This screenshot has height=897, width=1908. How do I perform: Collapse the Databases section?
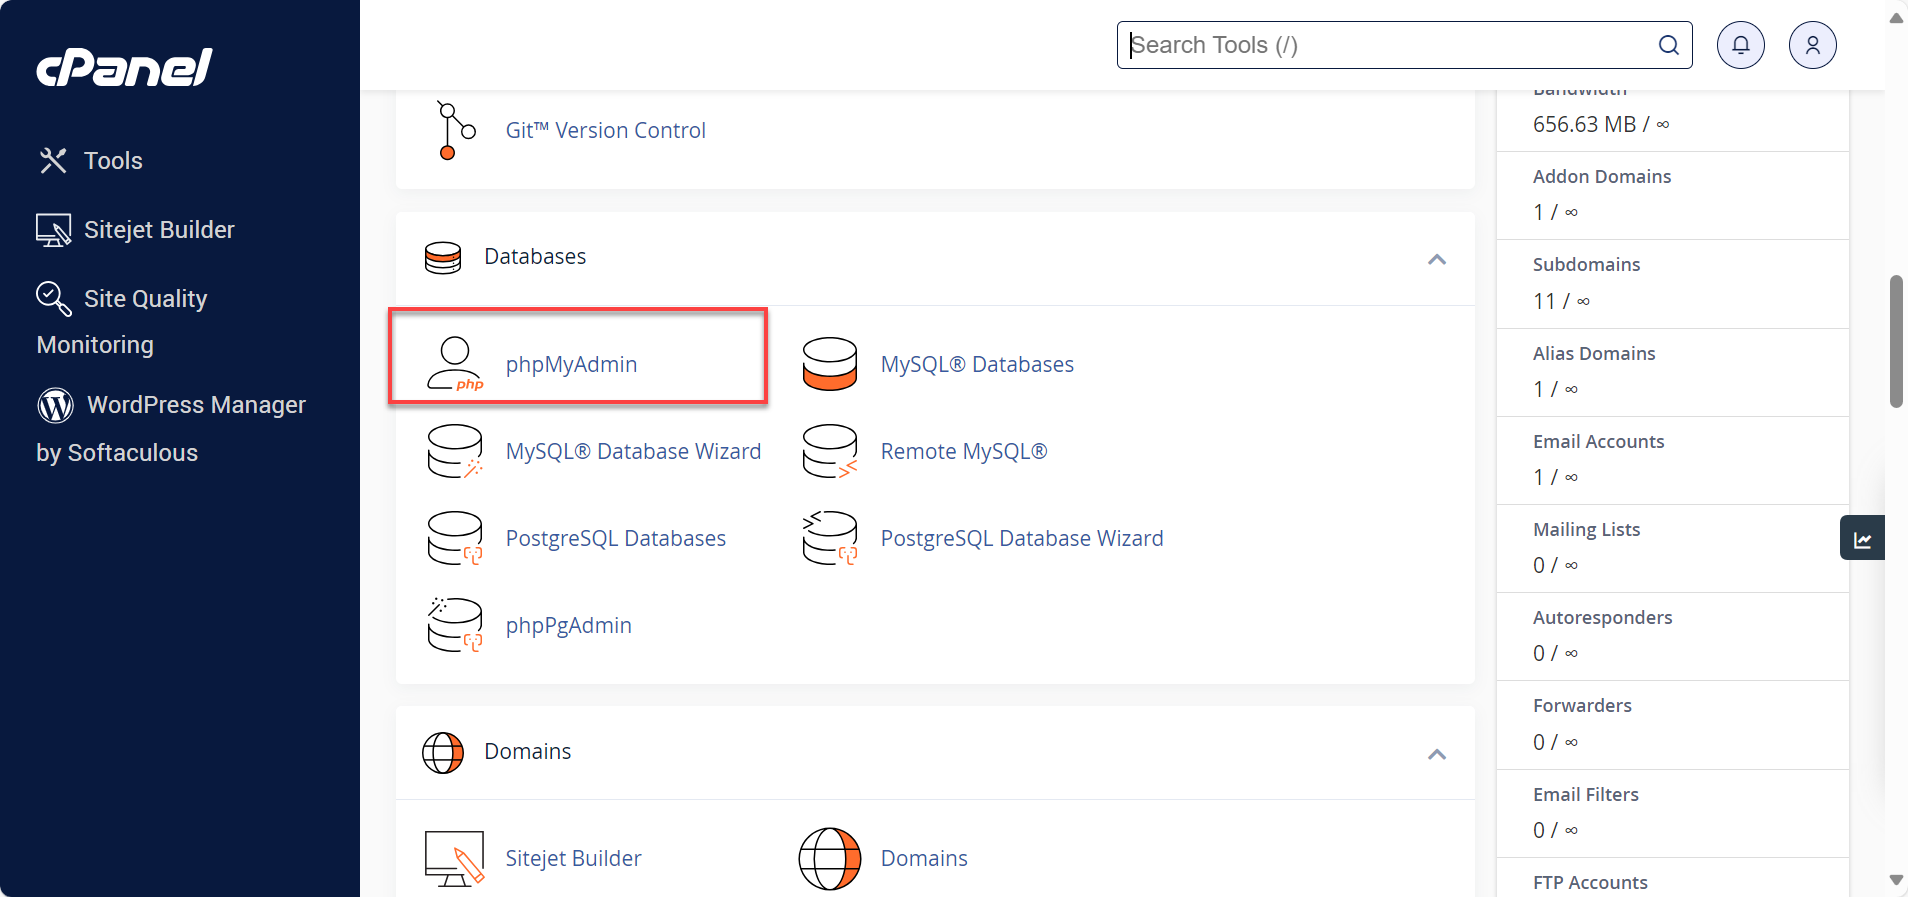[1437, 259]
